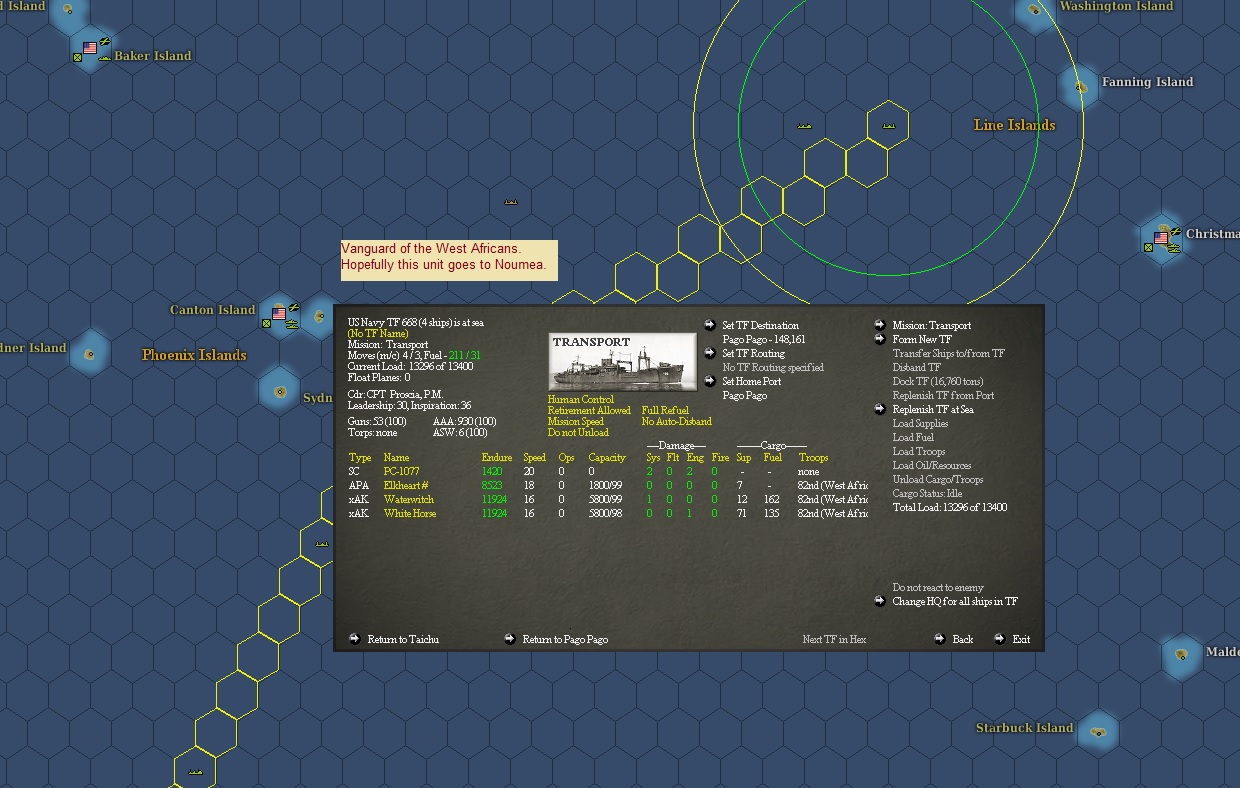Image resolution: width=1240 pixels, height=788 pixels.
Task: Click the Pago Pago - 148,161 destination text
Action: (x=763, y=339)
